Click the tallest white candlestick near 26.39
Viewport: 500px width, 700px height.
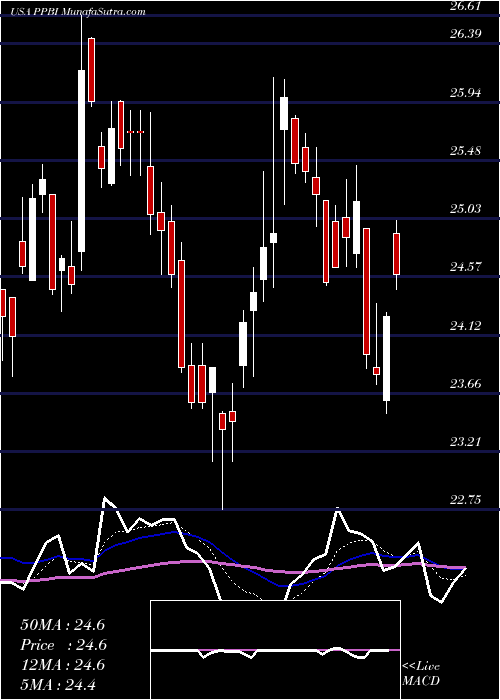[81, 161]
